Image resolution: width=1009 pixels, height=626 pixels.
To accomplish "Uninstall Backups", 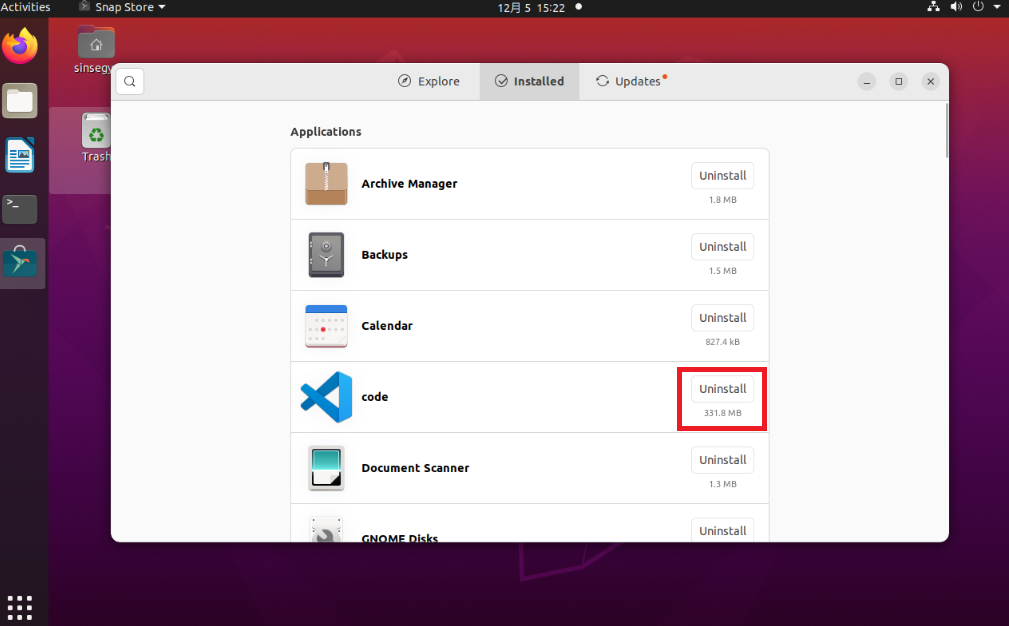I will coord(723,247).
